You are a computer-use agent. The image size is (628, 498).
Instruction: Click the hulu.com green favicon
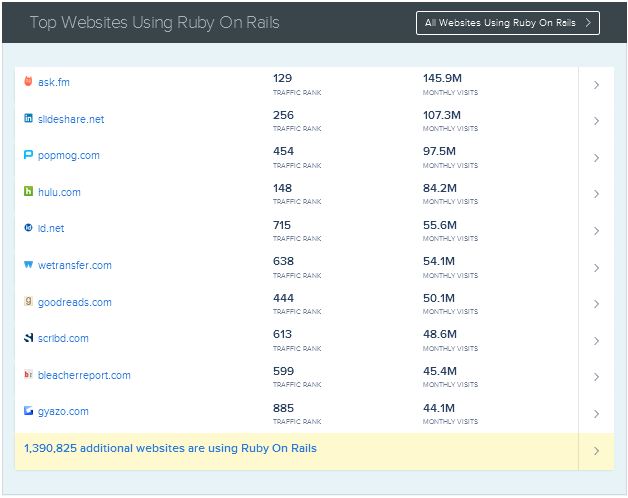click(x=28, y=191)
